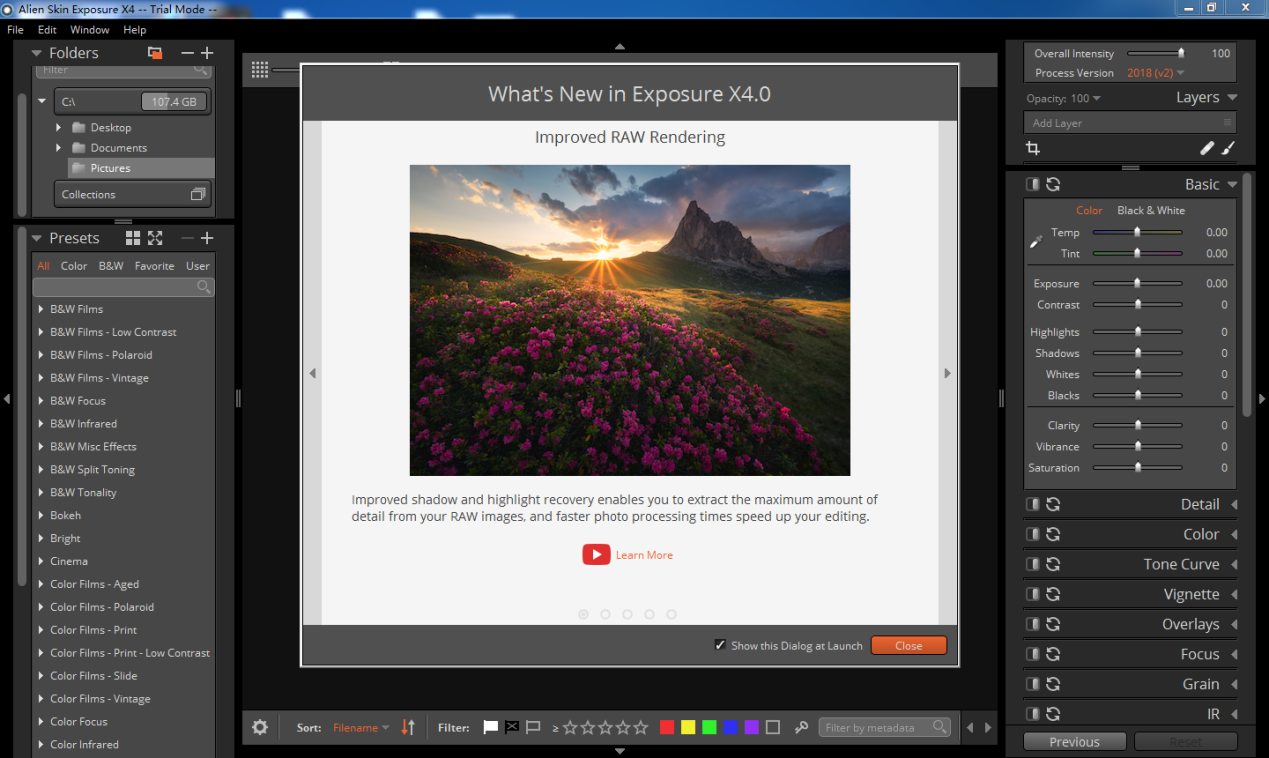
Task: Click the minus icon in Presets header
Action: coord(187,238)
